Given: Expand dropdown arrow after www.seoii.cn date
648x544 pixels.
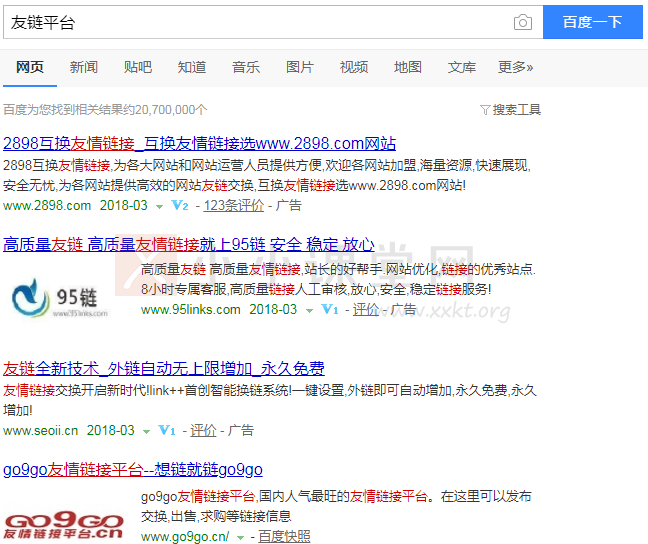Looking at the screenshot, I should coord(146,432).
